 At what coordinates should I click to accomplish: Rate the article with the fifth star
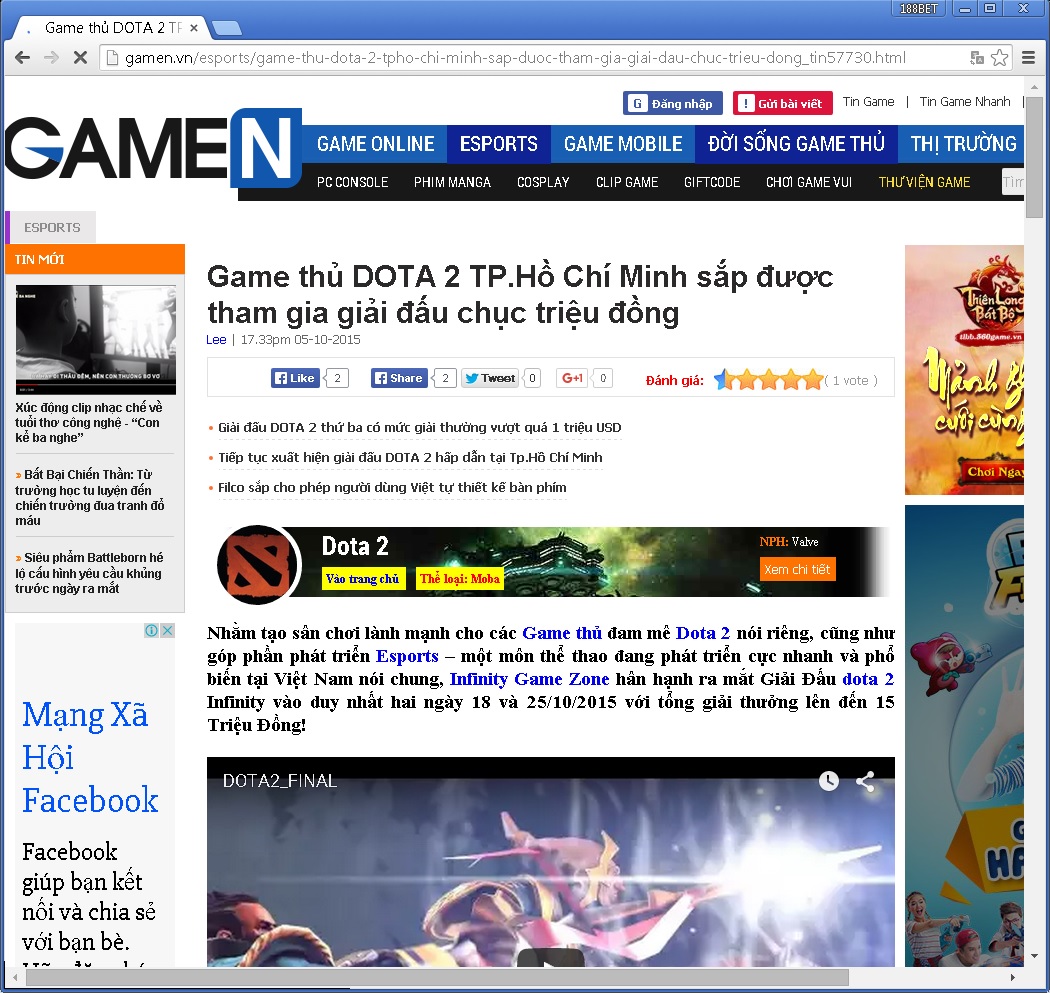tap(813, 380)
